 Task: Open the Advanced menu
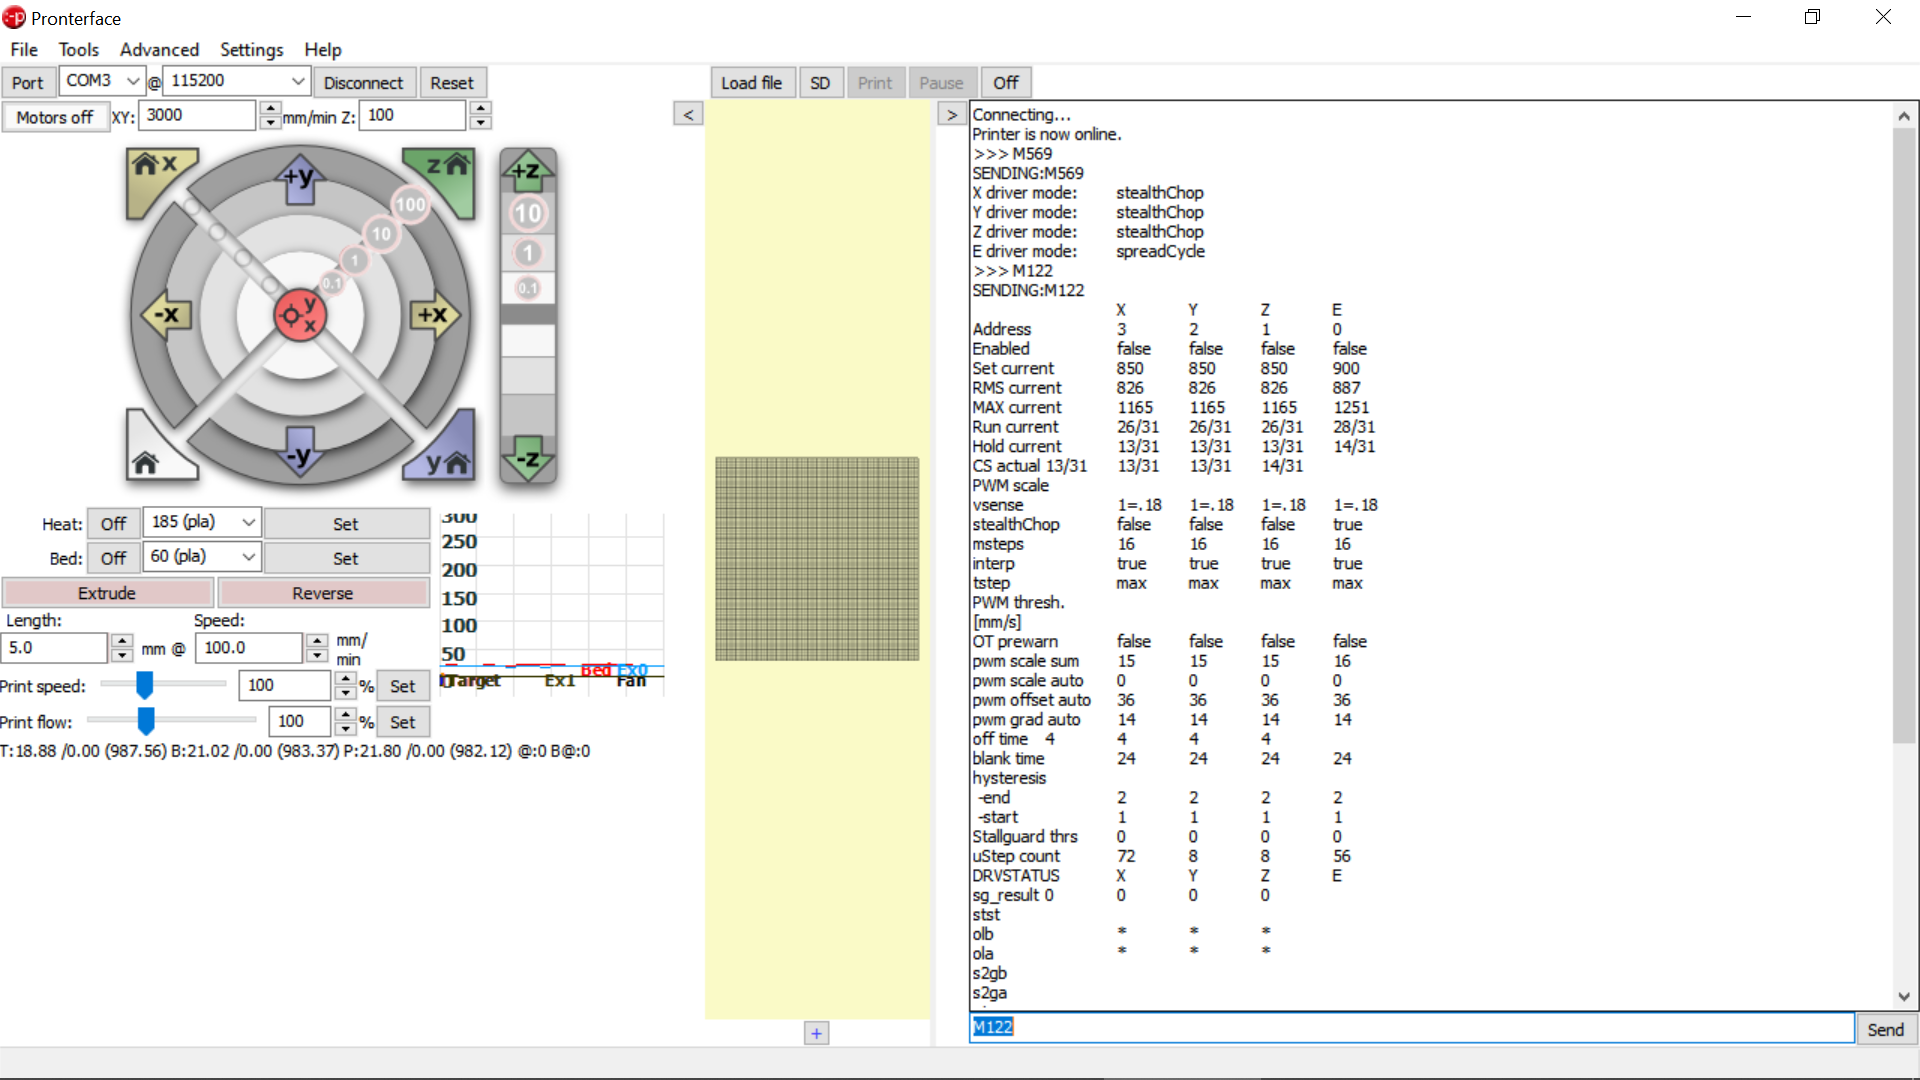click(159, 49)
